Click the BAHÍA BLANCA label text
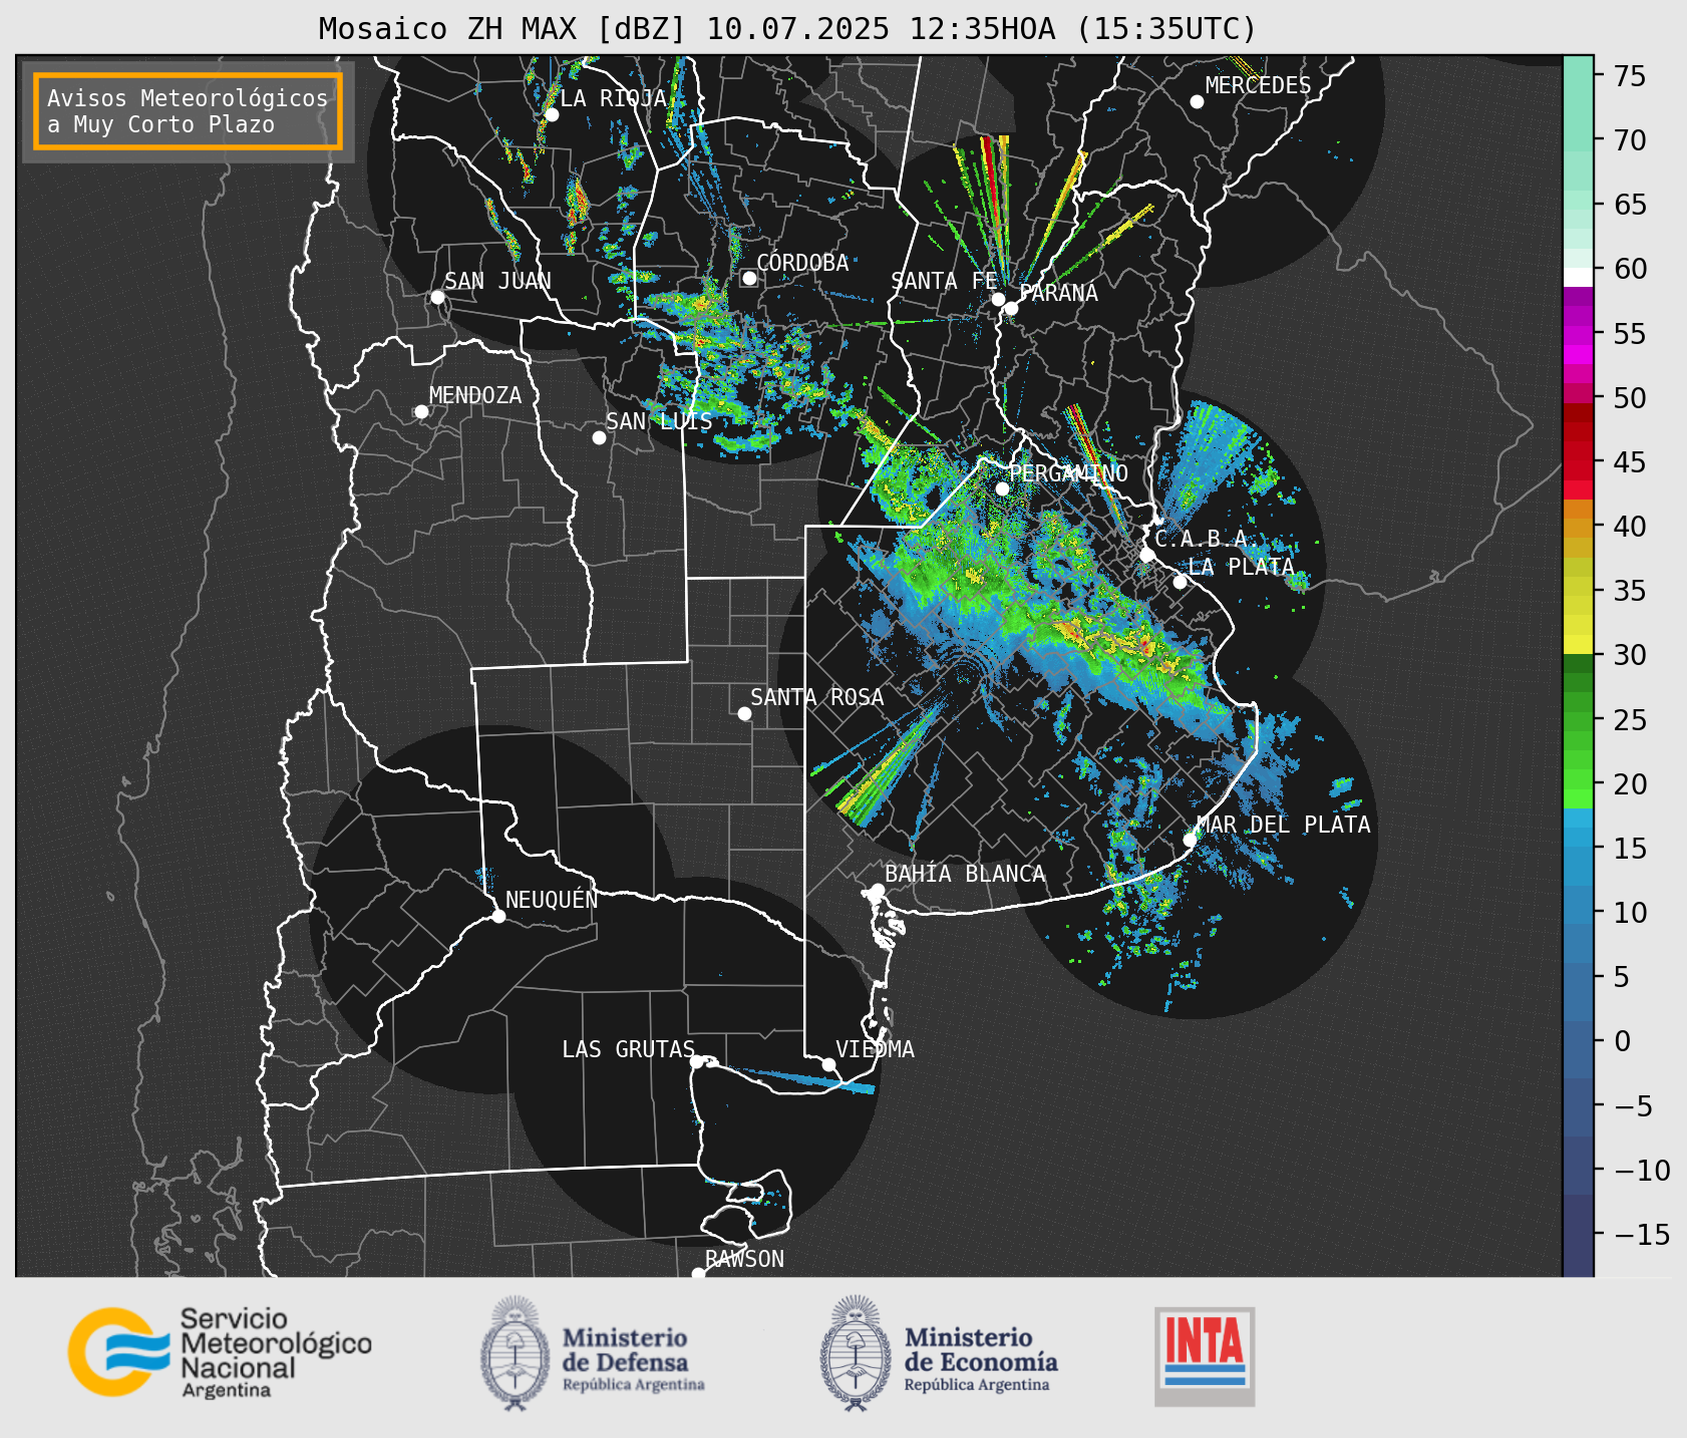 tap(965, 874)
